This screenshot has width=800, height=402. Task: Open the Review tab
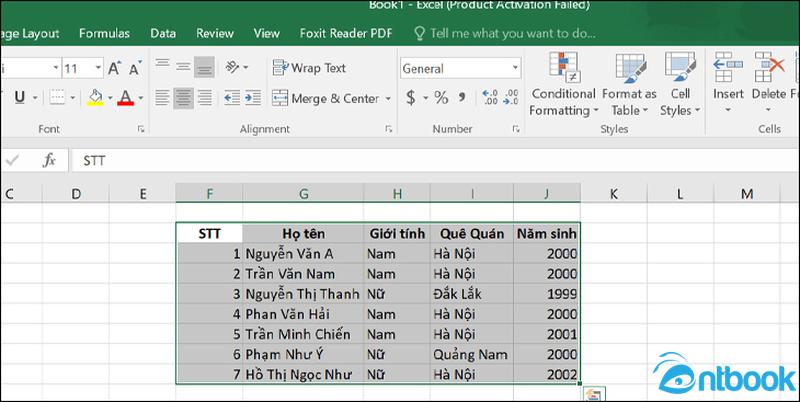click(215, 34)
